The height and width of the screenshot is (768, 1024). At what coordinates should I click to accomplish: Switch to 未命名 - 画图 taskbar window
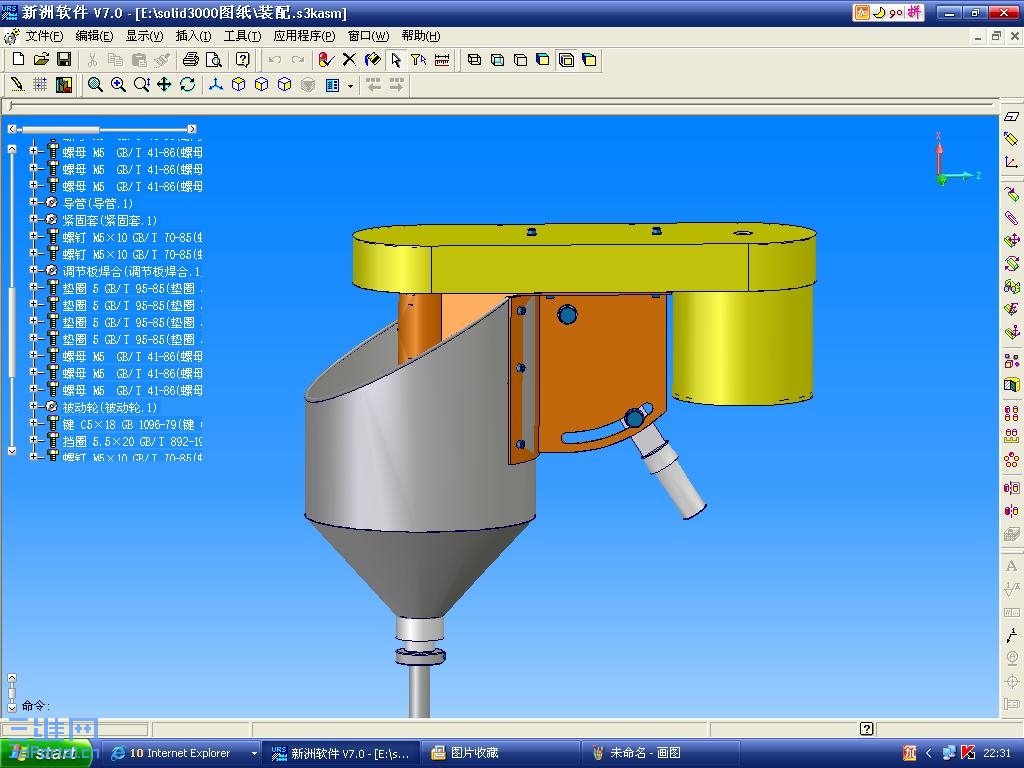click(x=660, y=753)
